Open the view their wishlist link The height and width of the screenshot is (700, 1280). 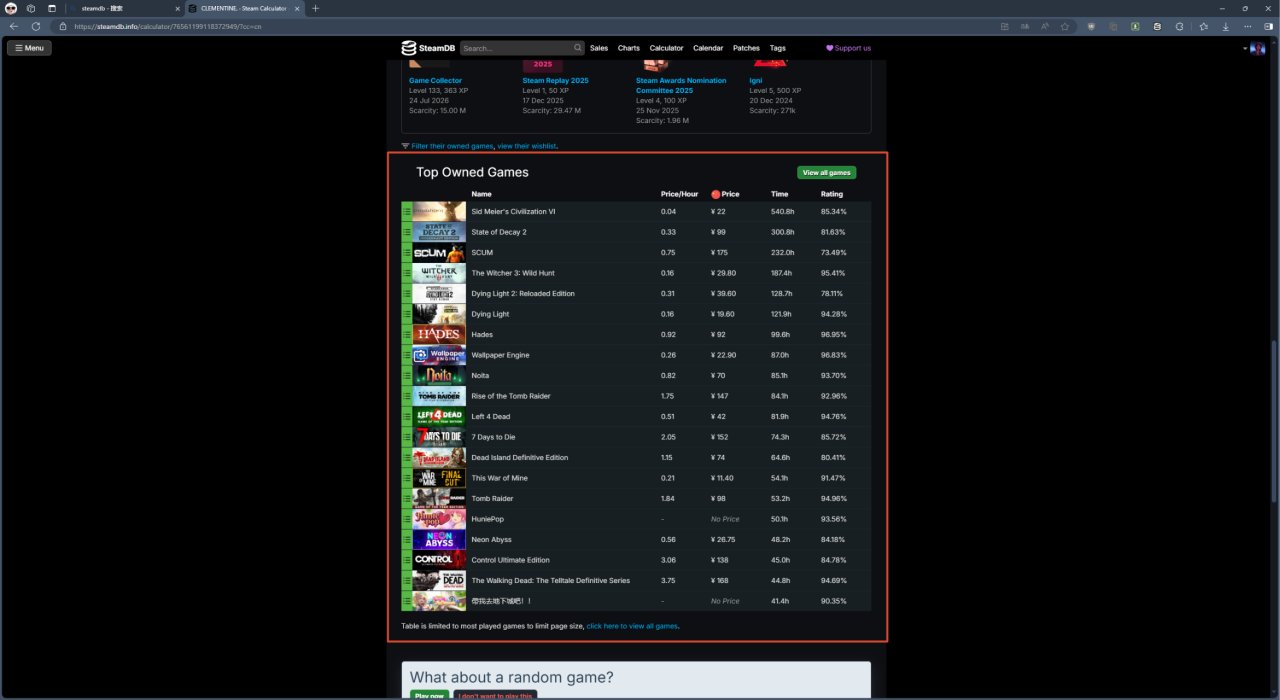[527, 146]
